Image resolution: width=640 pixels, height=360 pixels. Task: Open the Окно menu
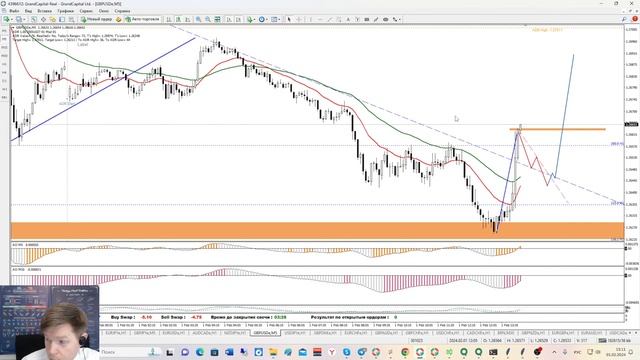tap(104, 11)
